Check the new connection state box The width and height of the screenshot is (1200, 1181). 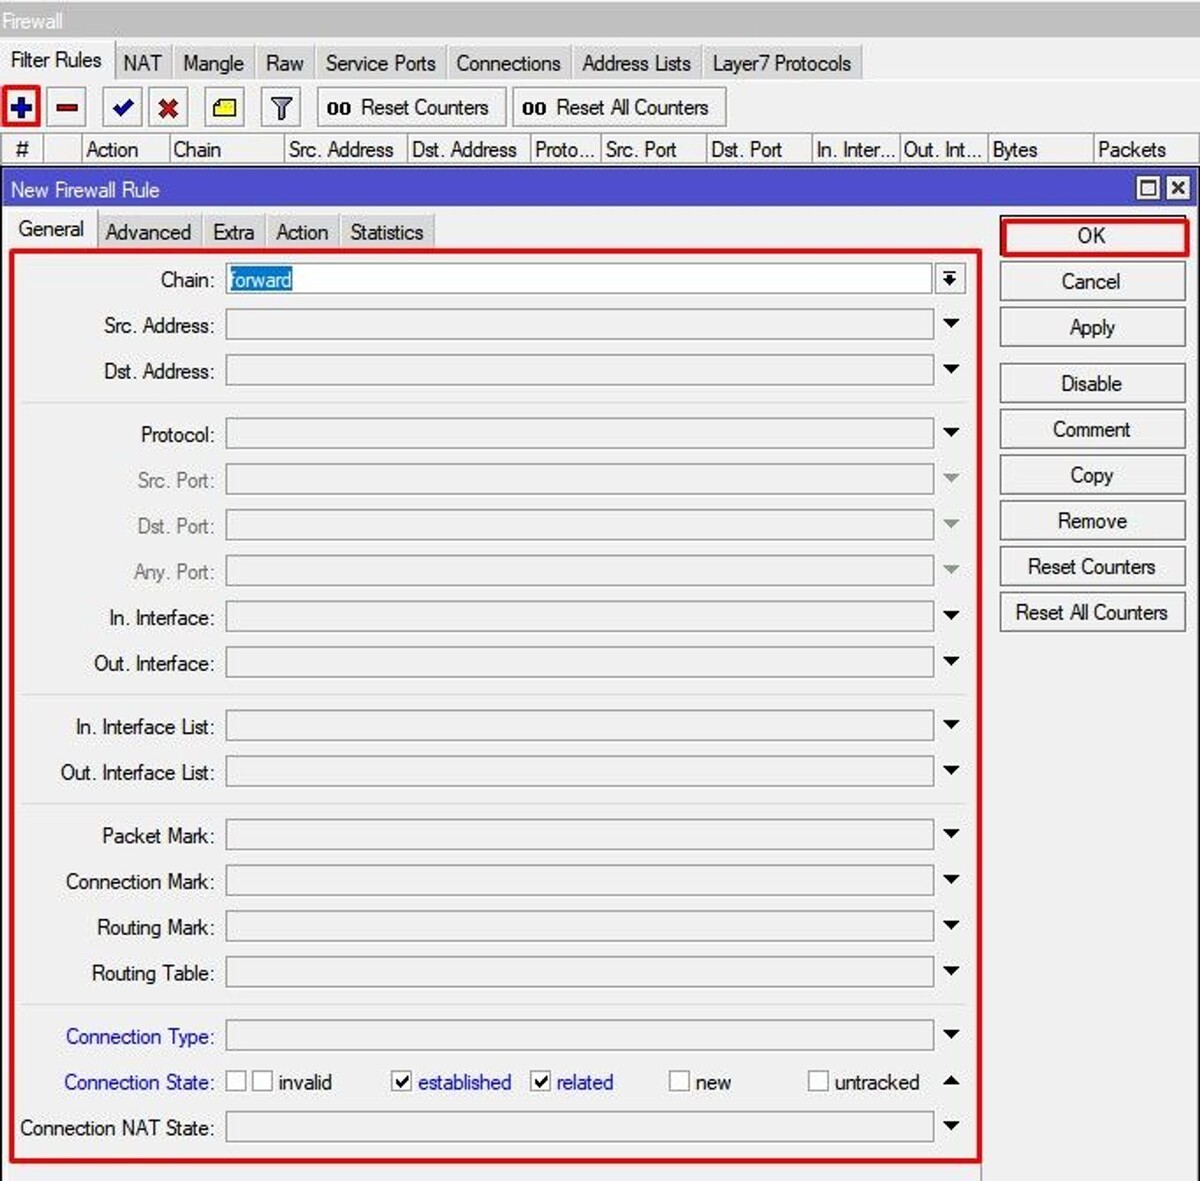point(679,1081)
